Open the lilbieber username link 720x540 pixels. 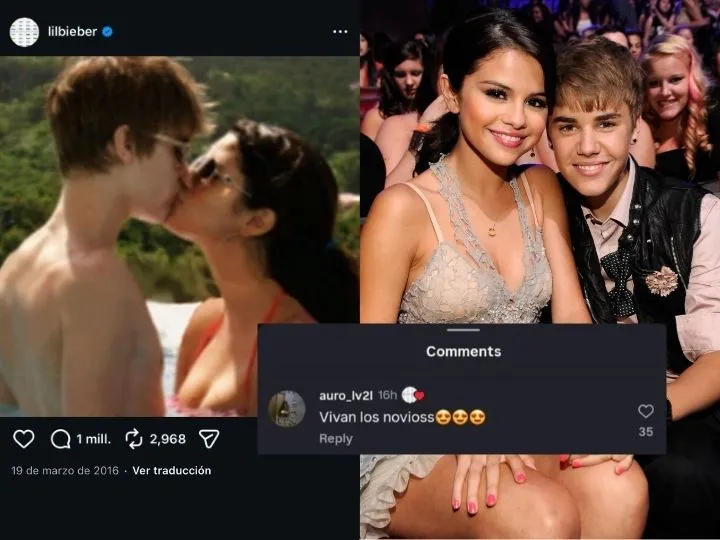pos(70,31)
